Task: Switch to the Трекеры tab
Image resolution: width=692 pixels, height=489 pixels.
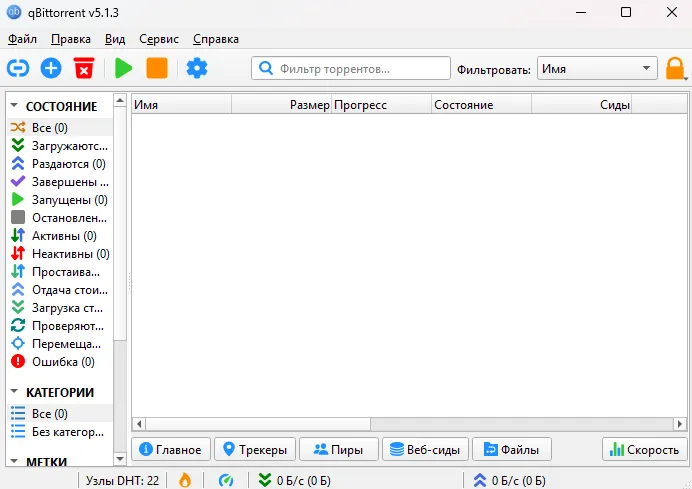Action: click(255, 449)
